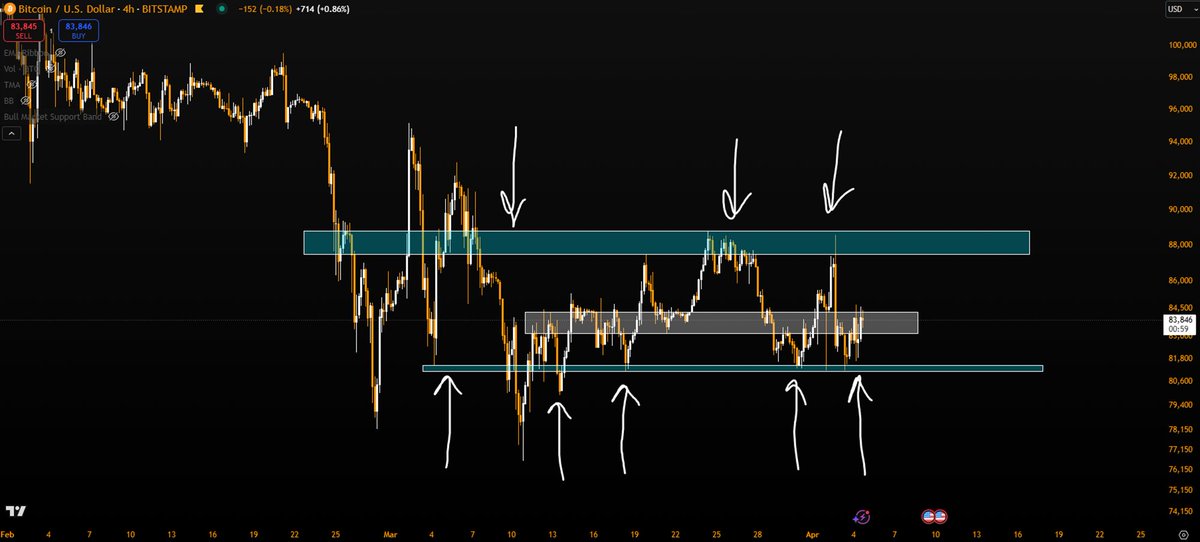This screenshot has height=542, width=1200.
Task: Click the 76,150 price scale label
Action: (1179, 470)
